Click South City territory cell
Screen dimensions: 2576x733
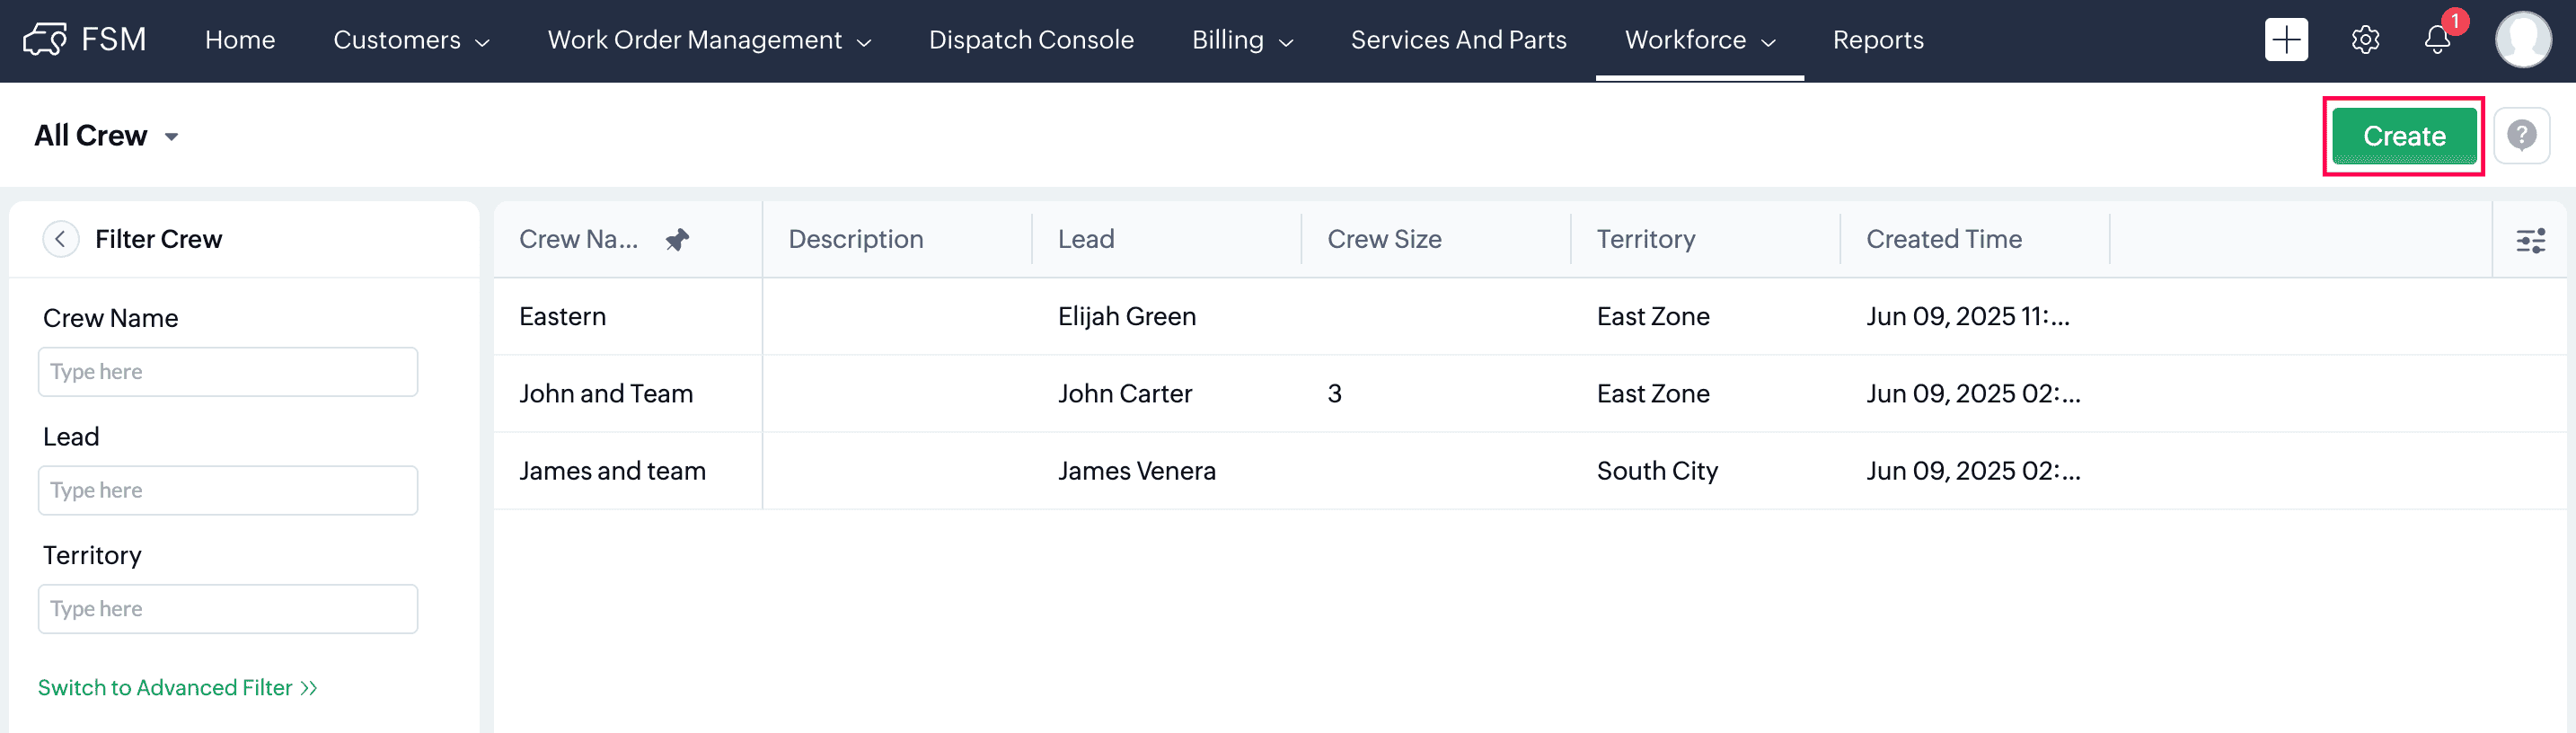(1657, 471)
